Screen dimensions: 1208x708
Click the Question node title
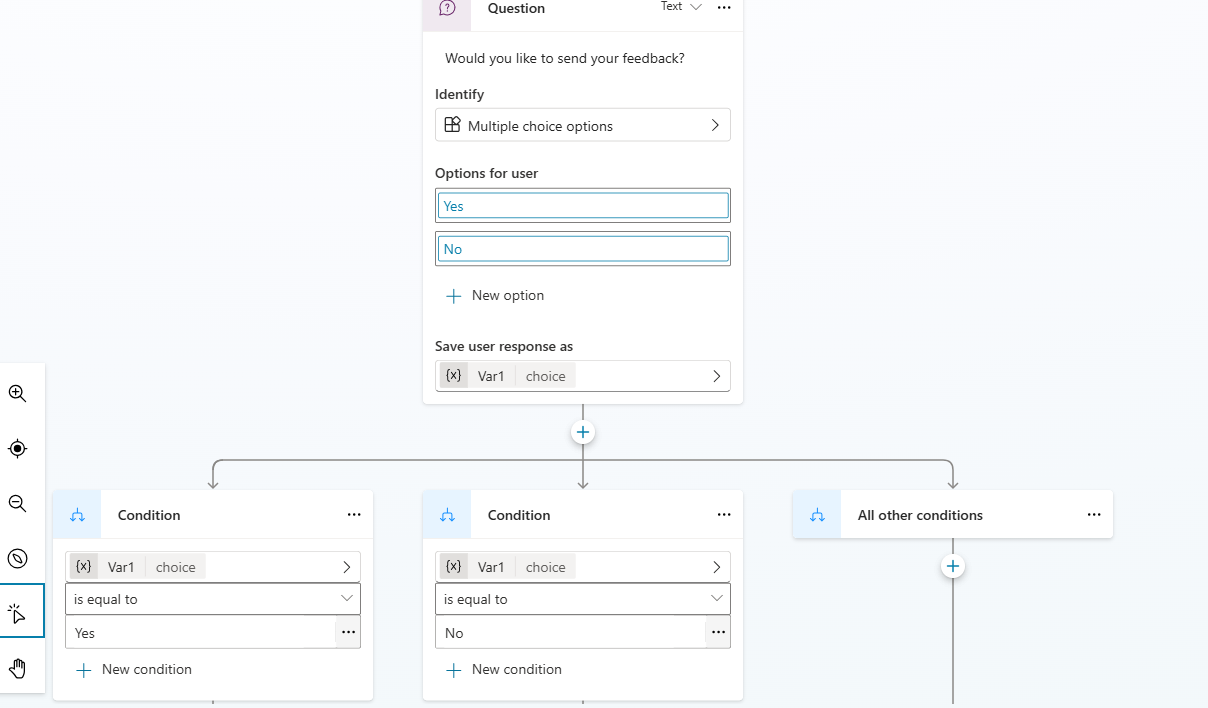coord(516,8)
